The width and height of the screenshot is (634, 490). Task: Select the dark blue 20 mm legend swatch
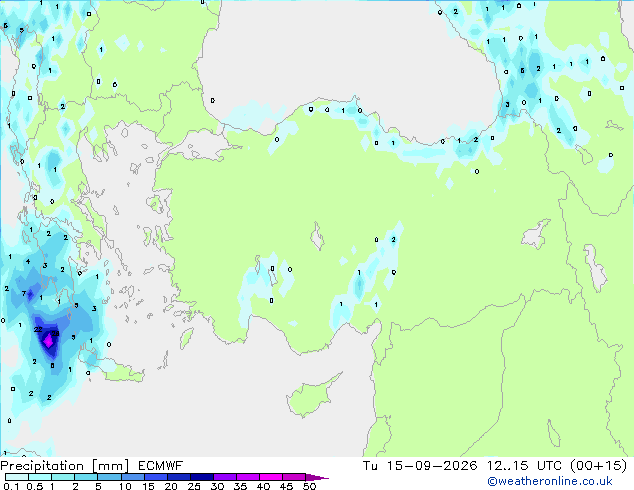click(179, 477)
